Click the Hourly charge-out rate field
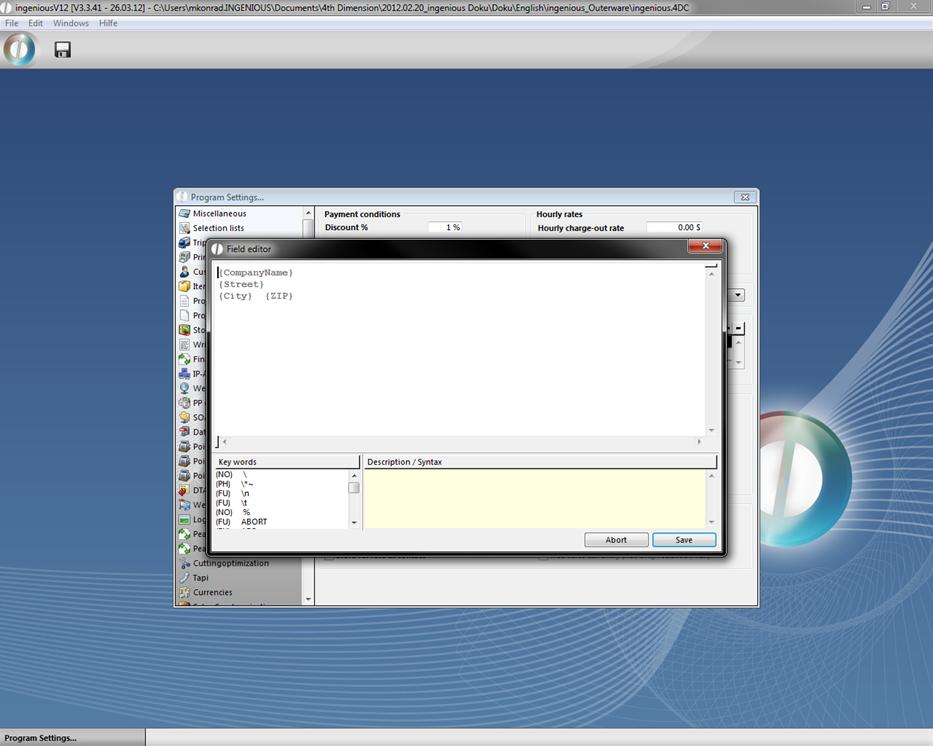 [x=673, y=228]
